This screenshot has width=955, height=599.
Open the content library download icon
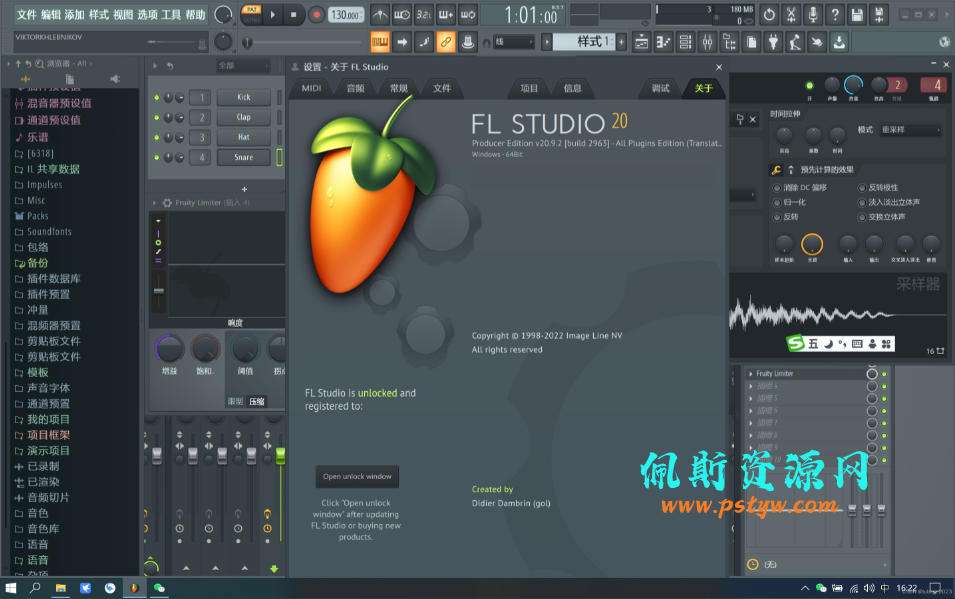839,42
